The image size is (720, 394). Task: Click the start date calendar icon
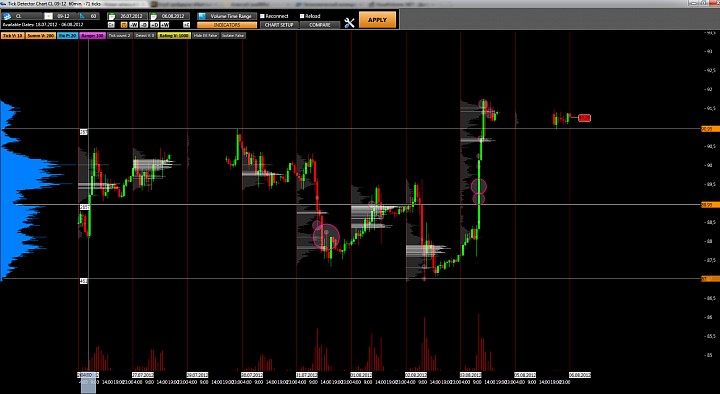click(x=111, y=16)
